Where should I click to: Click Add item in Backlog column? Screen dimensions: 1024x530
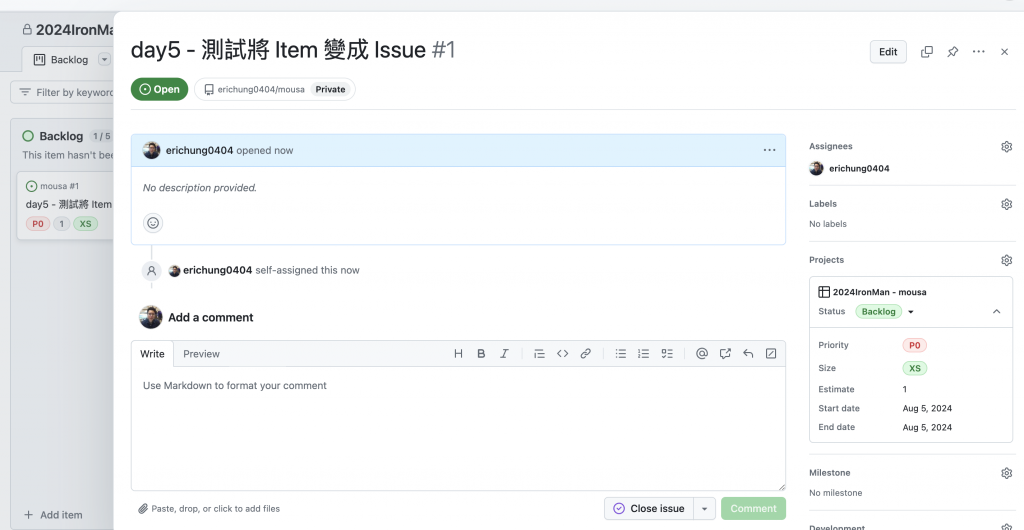pos(54,514)
